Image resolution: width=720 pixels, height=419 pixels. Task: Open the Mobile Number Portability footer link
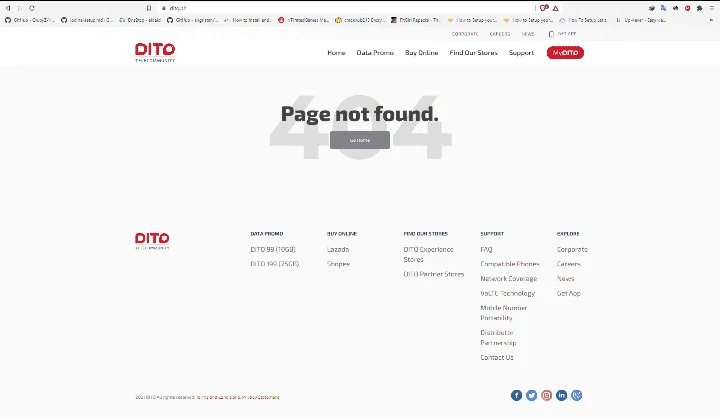(x=503, y=313)
